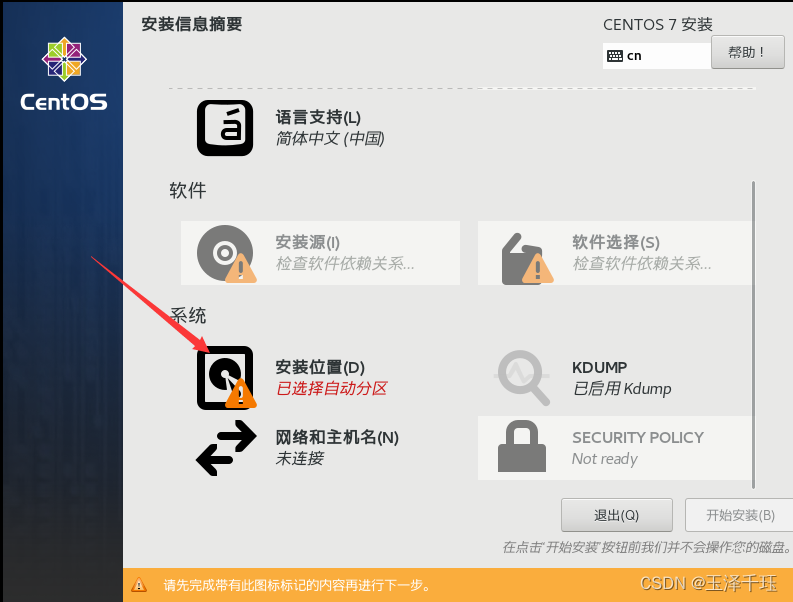The height and width of the screenshot is (602, 793).
Task: Click the red text 已选择自动分区
Action: pos(331,389)
